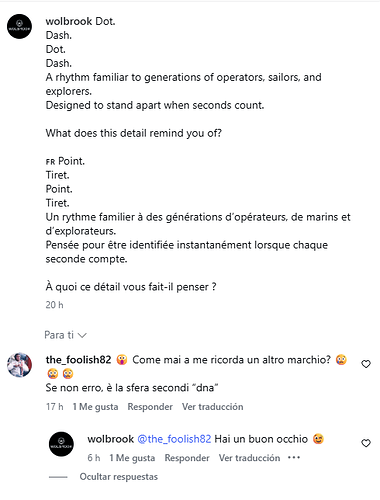Show likes on the_foolish82's comment
Image resolution: width=380 pixels, height=500 pixels.
click(x=95, y=407)
